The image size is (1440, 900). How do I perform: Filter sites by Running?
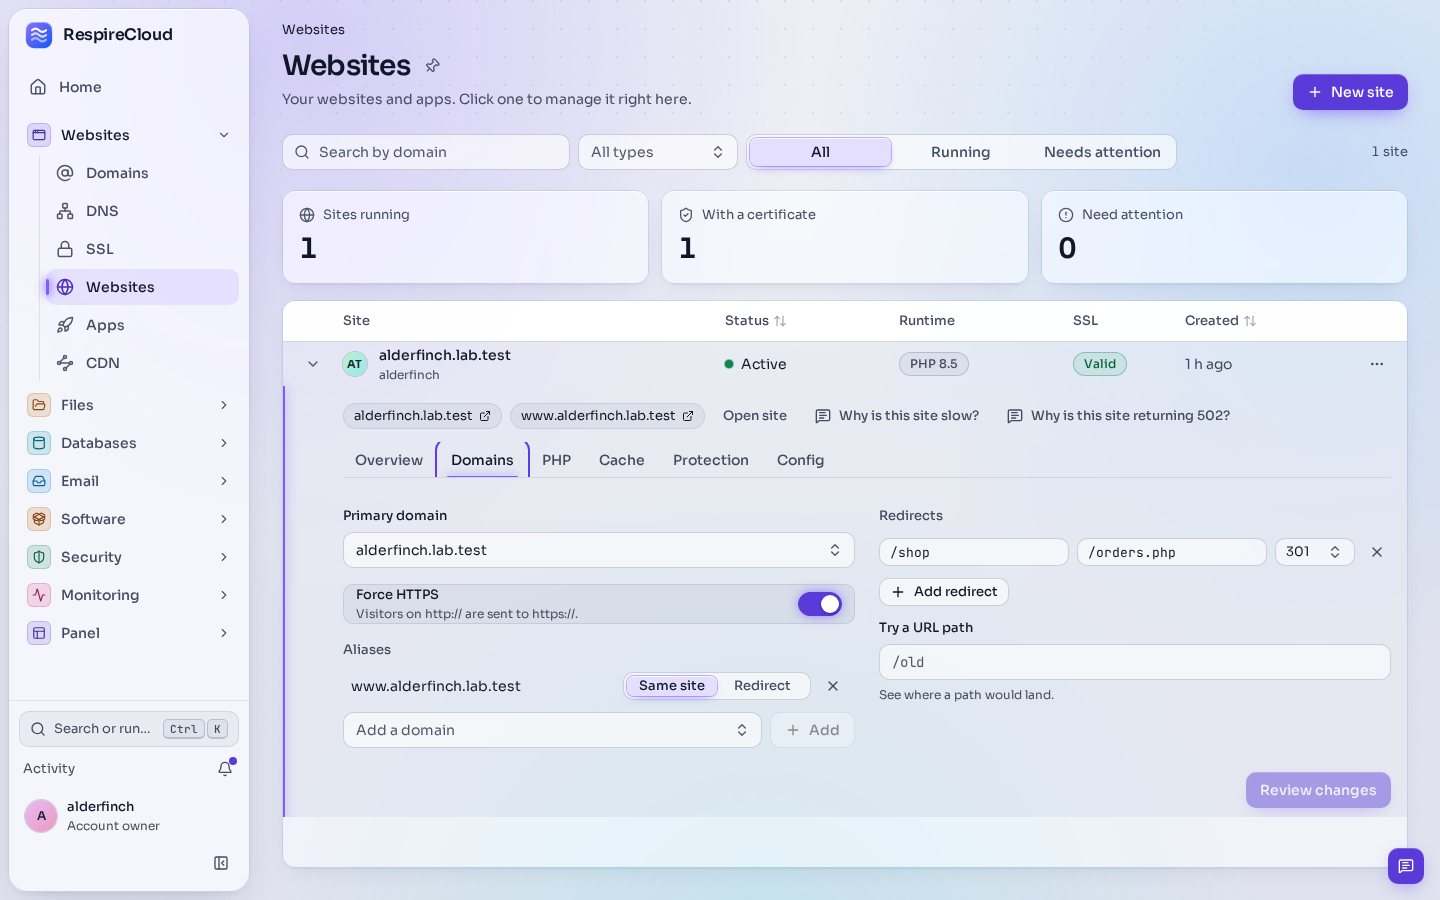960,152
